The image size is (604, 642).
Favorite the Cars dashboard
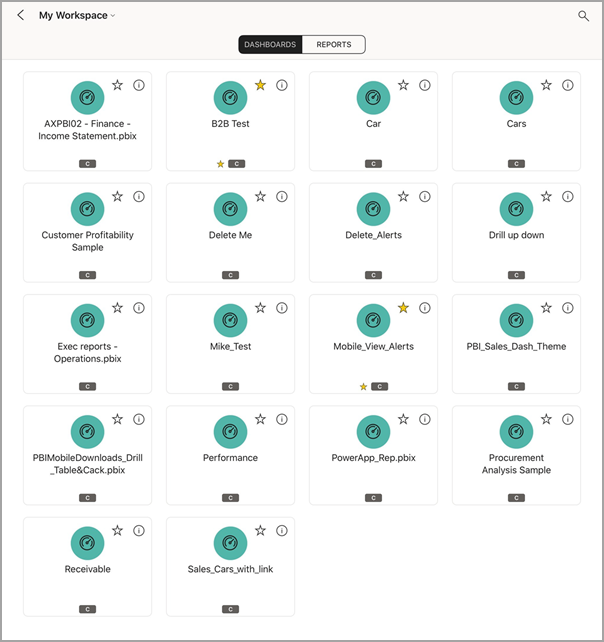546,86
